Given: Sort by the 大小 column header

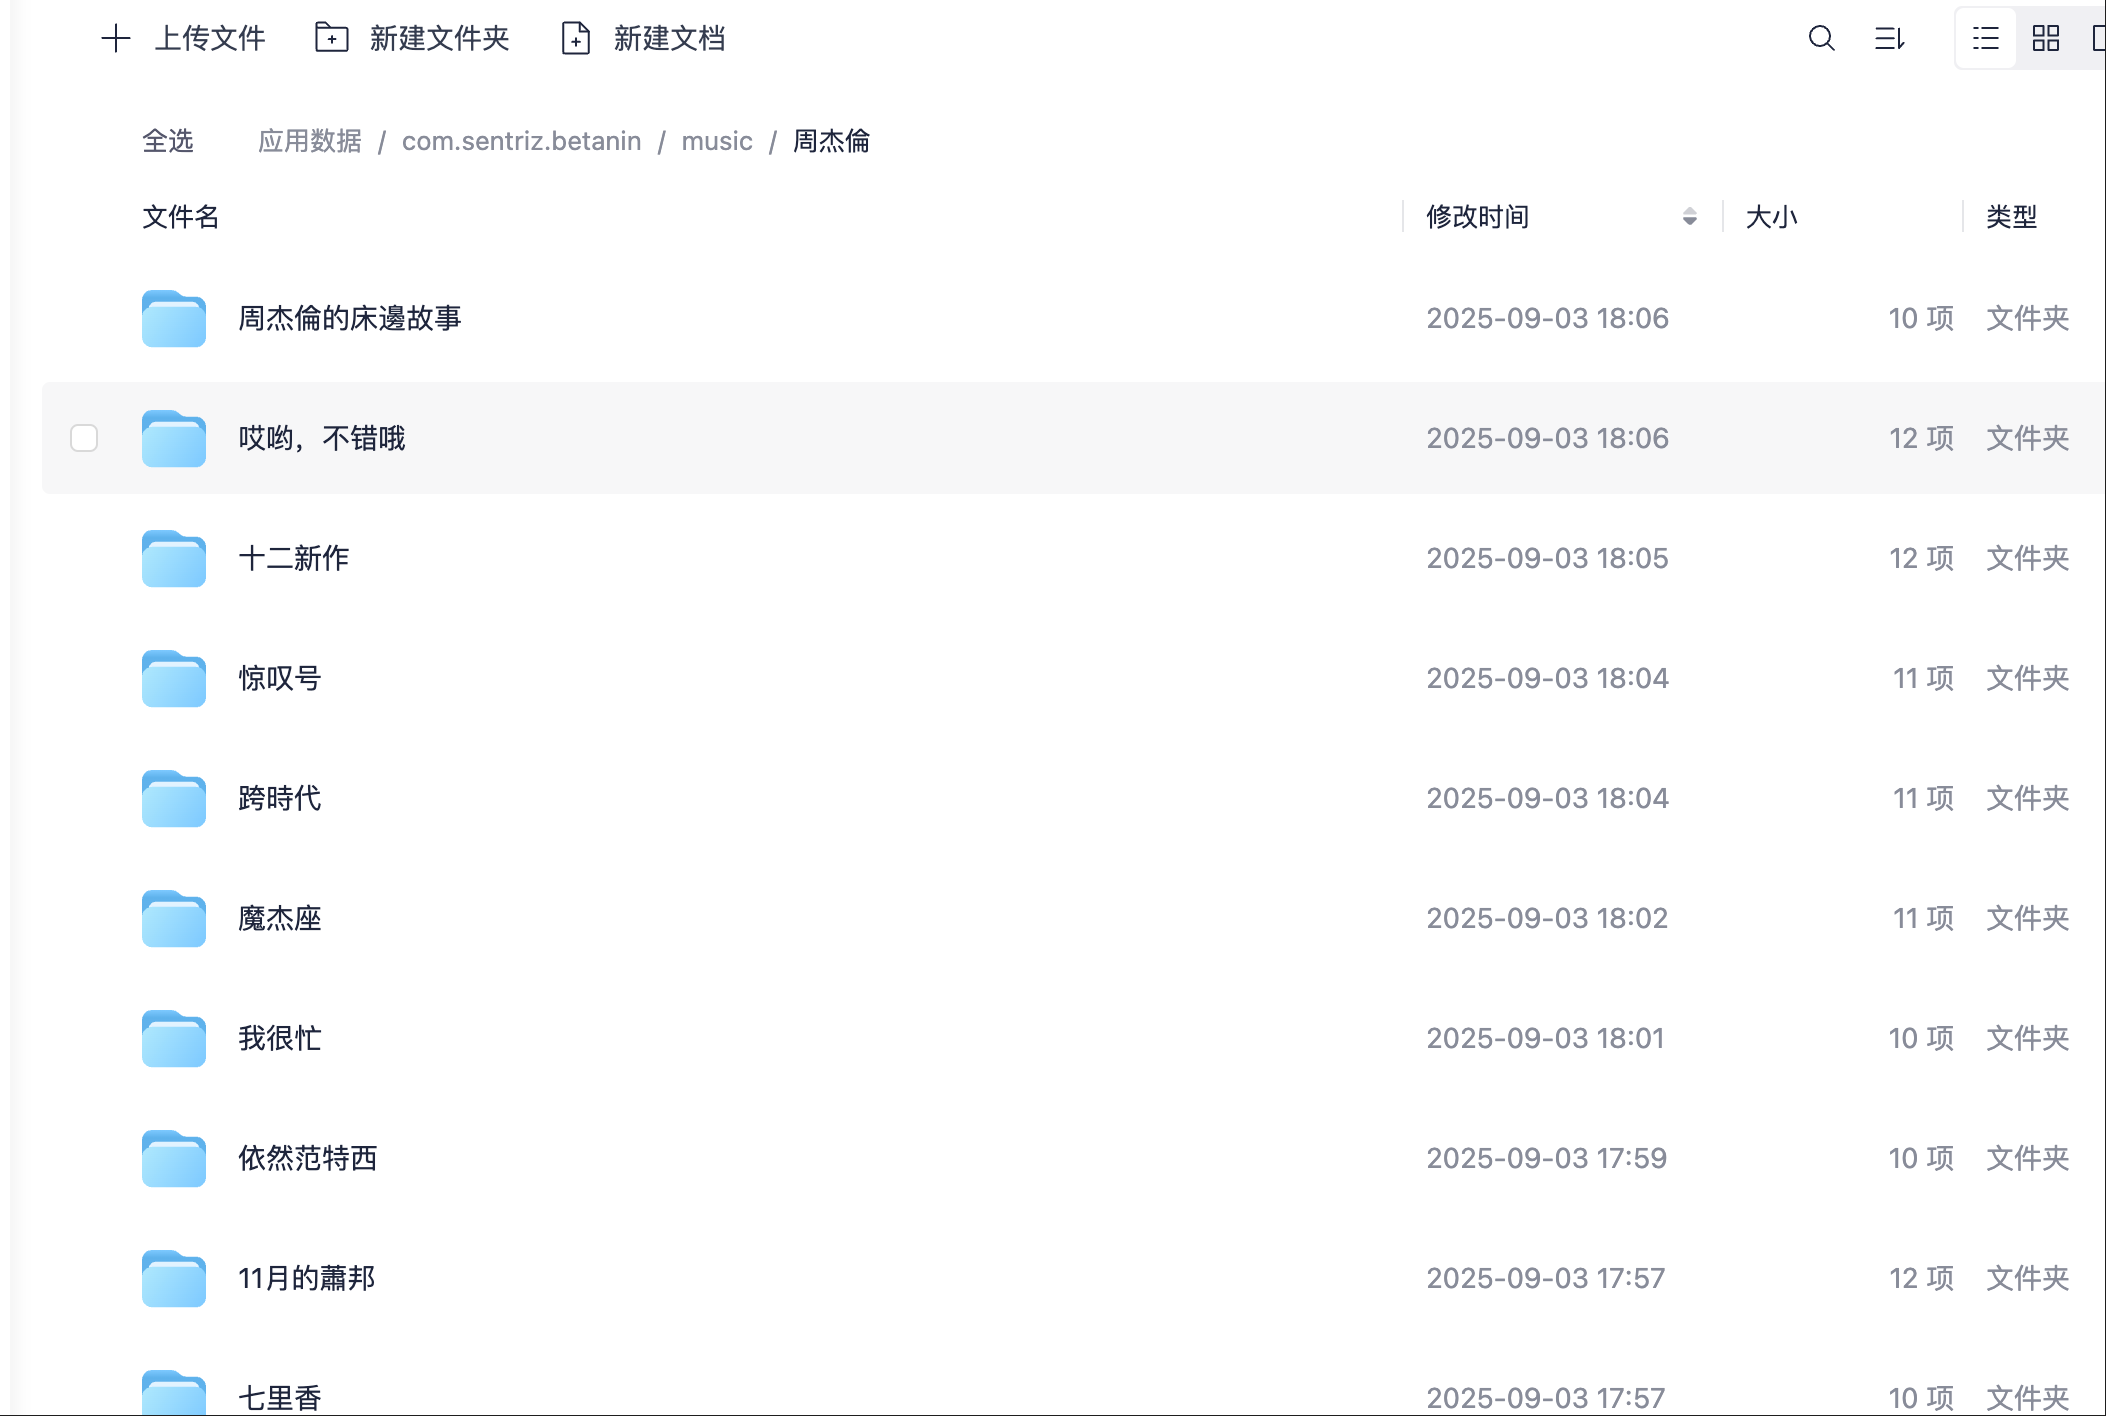Looking at the screenshot, I should click(x=1771, y=217).
